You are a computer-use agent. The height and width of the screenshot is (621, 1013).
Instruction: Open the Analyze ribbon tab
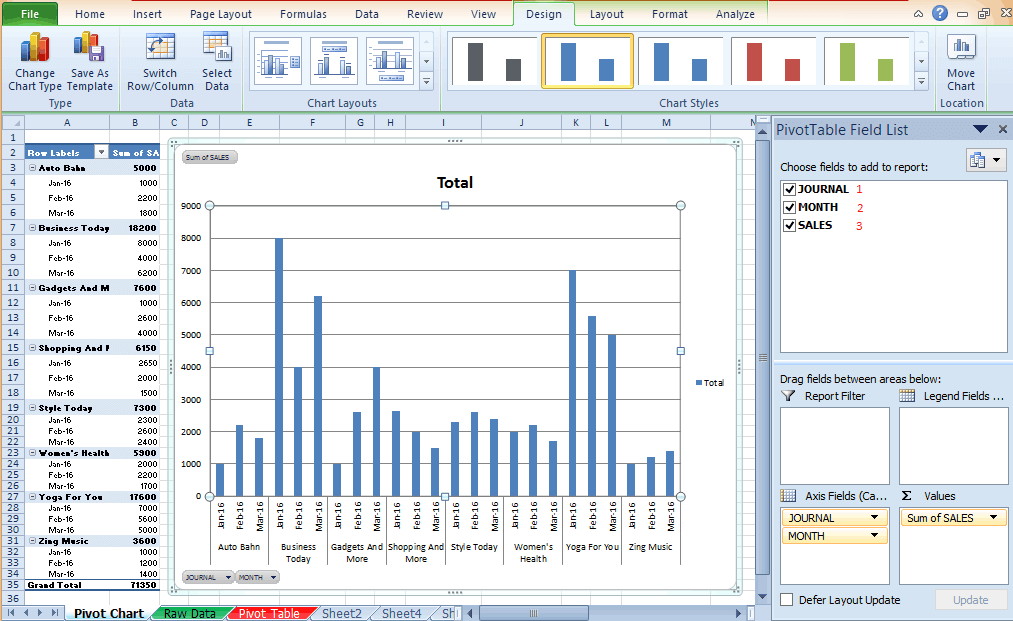click(x=735, y=14)
